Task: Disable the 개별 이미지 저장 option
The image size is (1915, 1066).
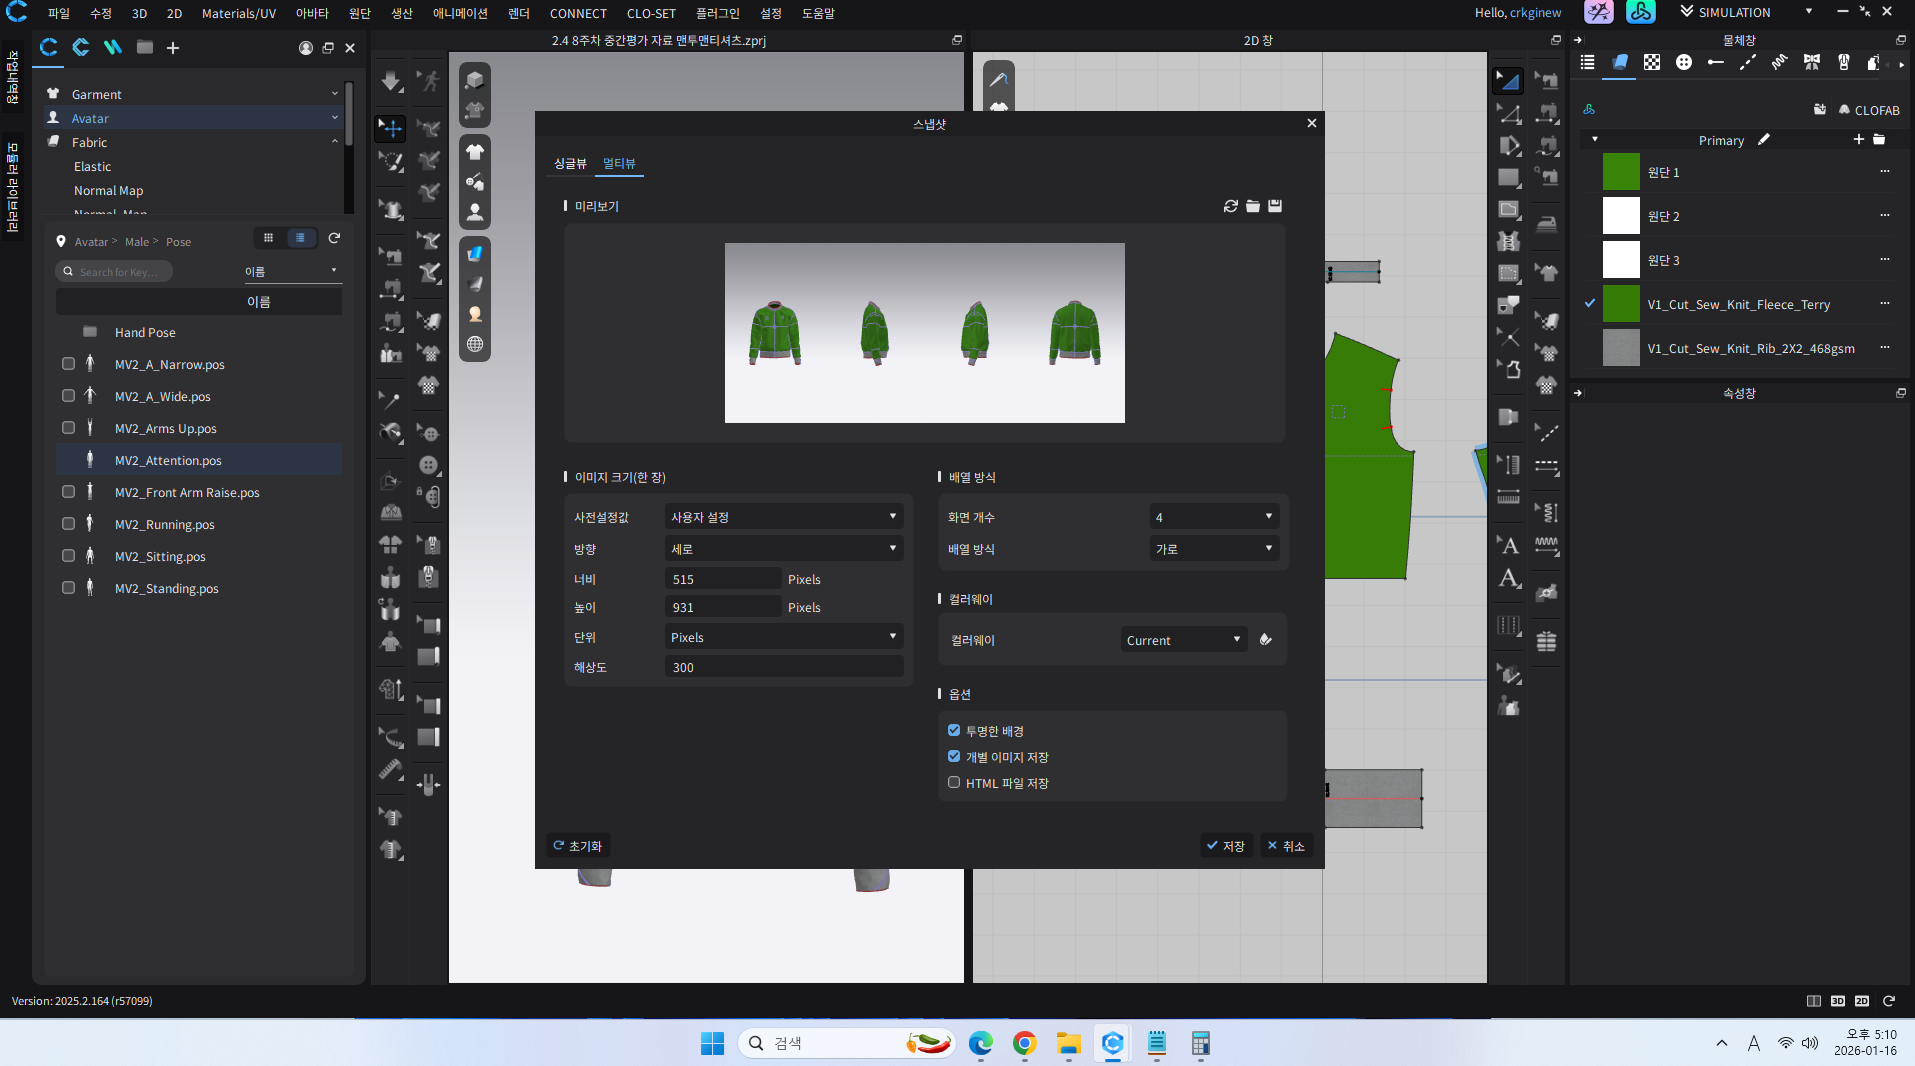Action: 954,757
